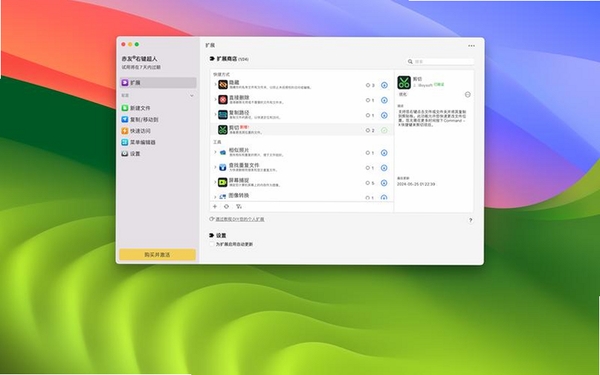The image size is (600, 375).
Task: Open the DIY personal extension tutorial link
Action: point(240,219)
